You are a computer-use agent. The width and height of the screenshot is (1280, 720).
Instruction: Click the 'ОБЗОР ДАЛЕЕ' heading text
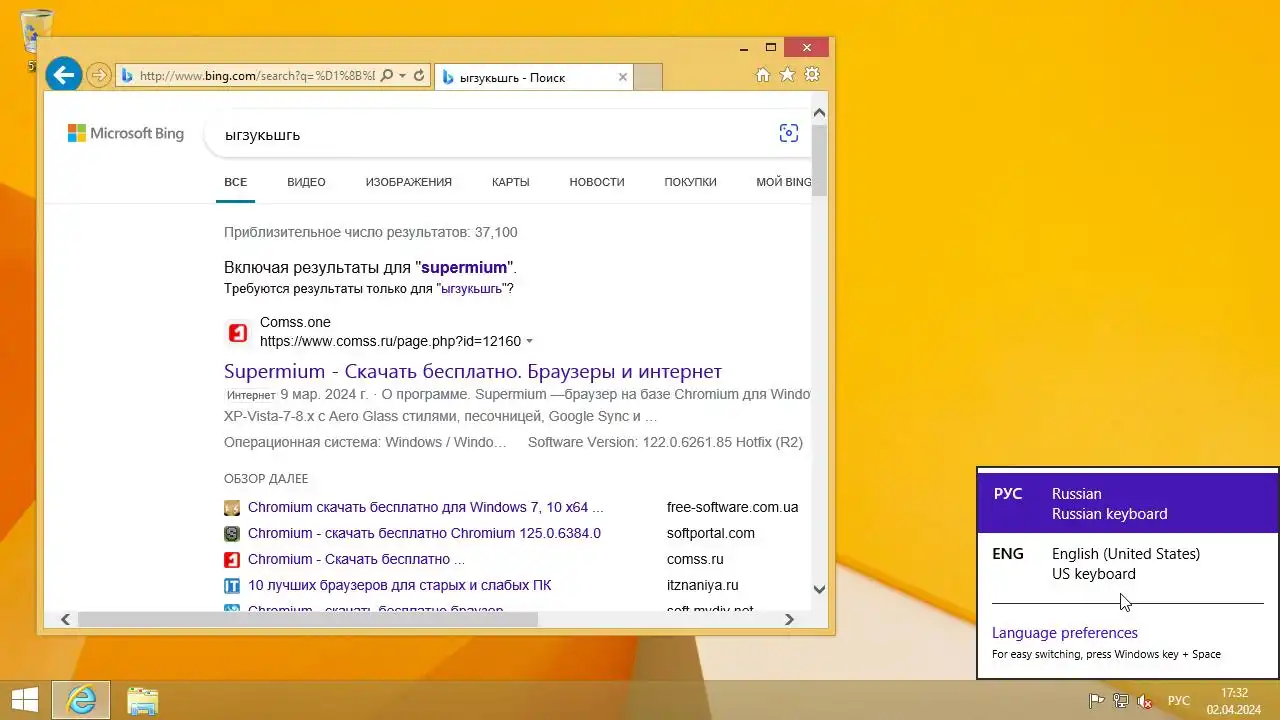(x=266, y=479)
